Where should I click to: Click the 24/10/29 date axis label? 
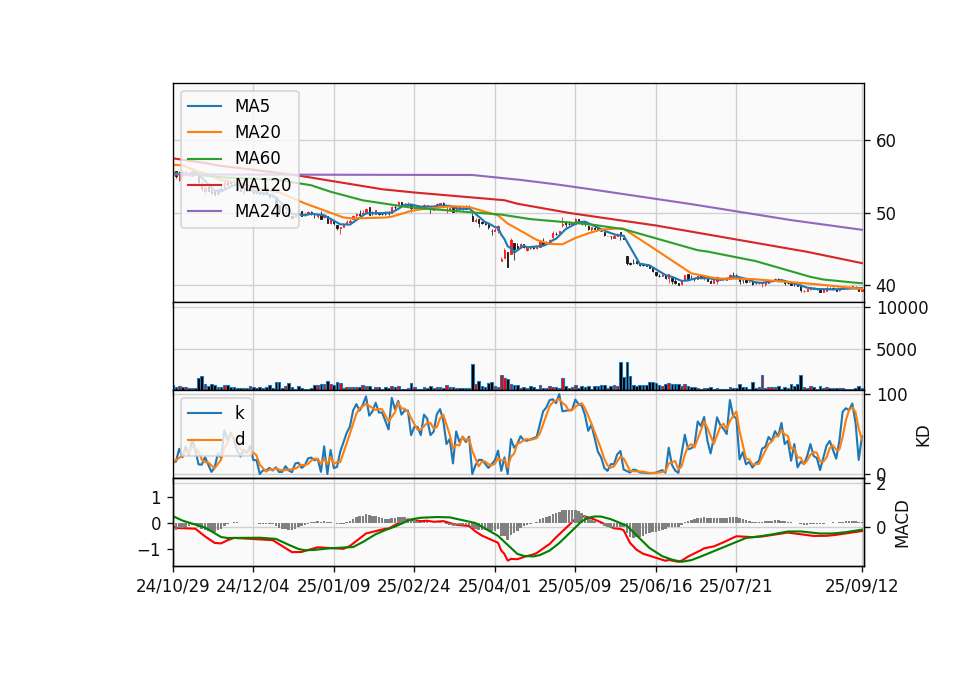(x=173, y=586)
